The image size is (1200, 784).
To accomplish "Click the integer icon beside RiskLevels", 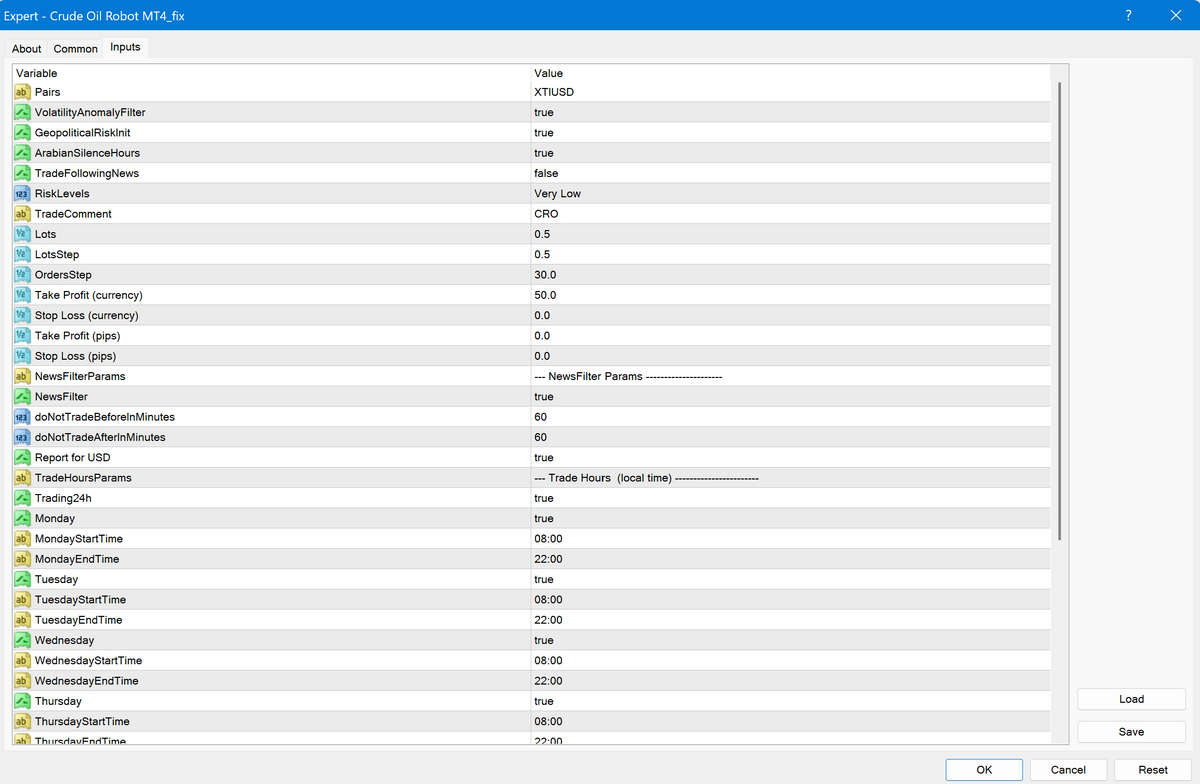I will 22,194.
